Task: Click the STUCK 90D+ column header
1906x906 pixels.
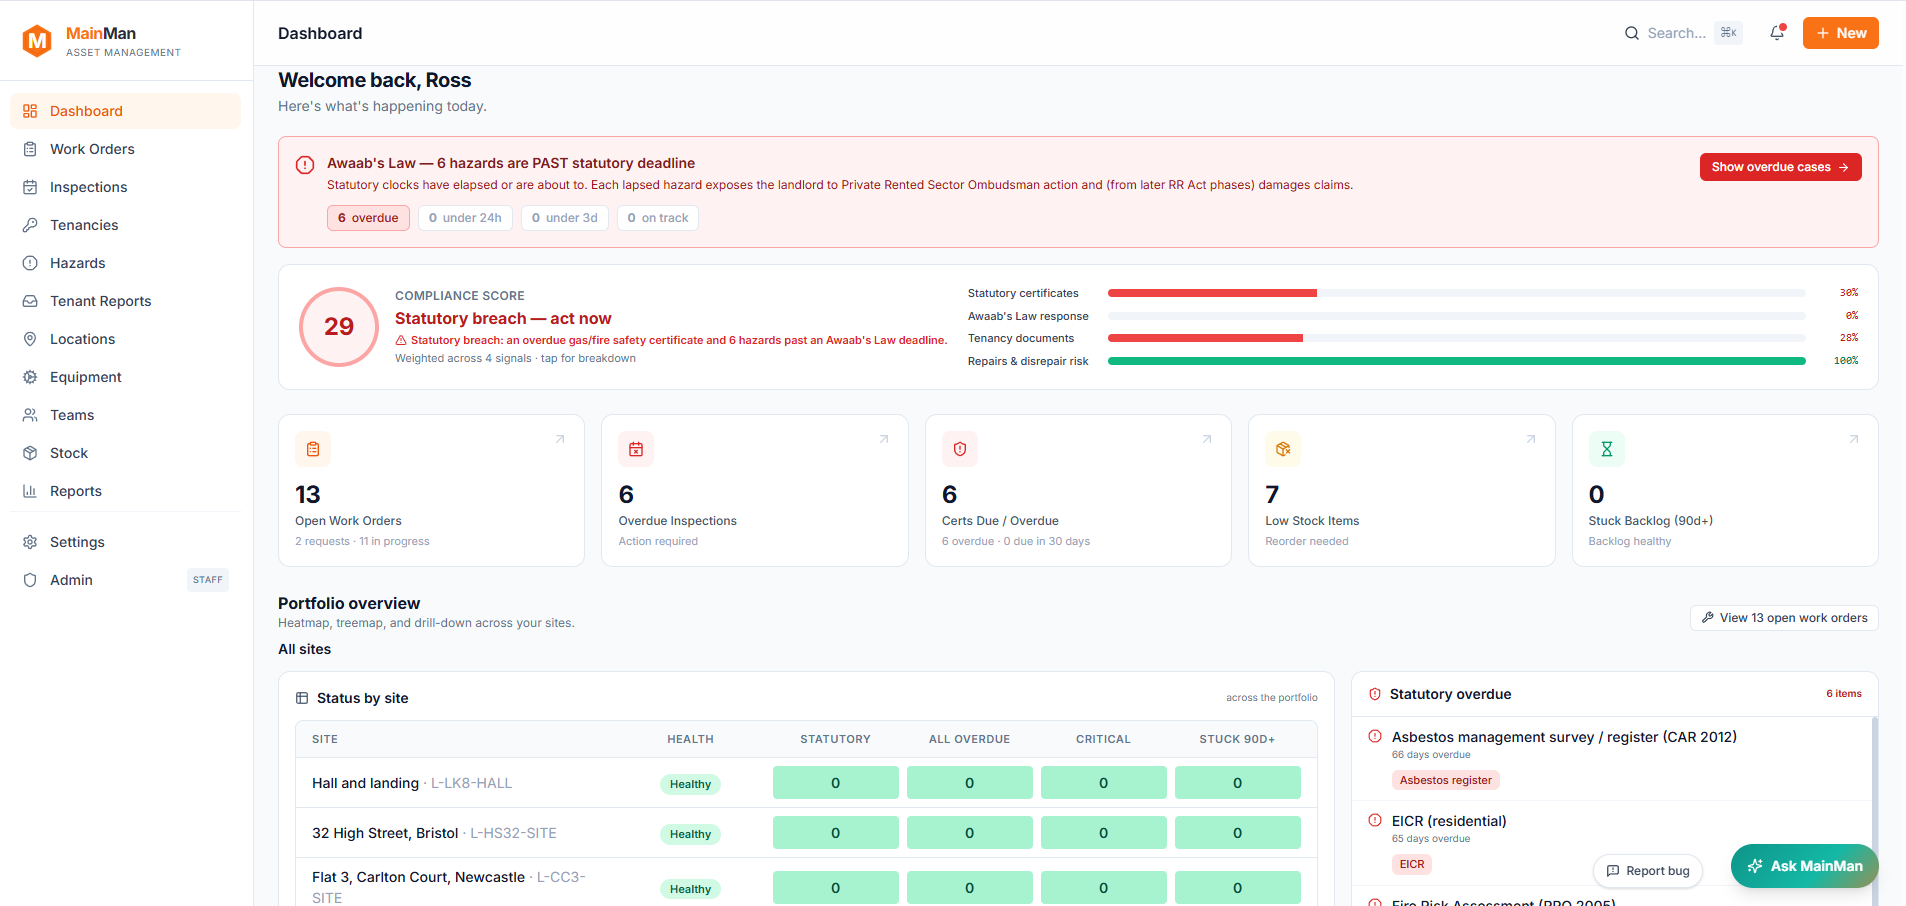Action: click(1237, 739)
